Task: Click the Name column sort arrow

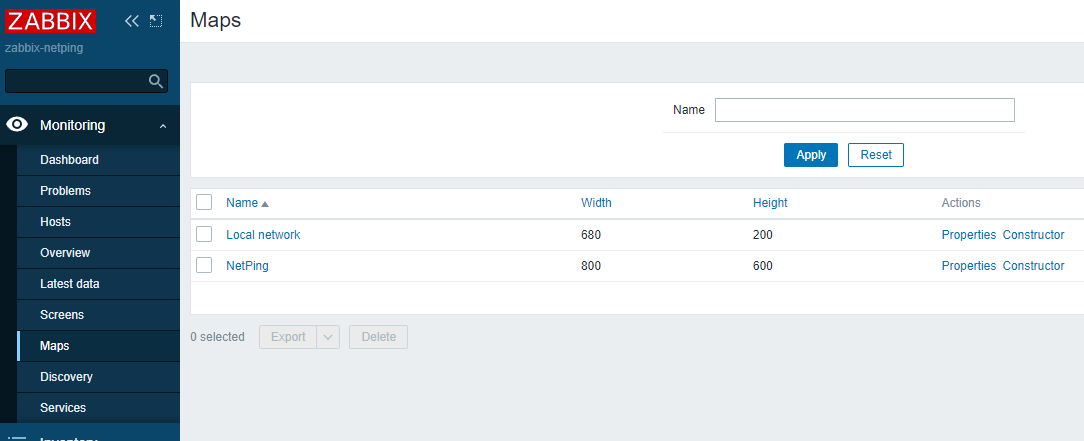Action: coord(265,204)
